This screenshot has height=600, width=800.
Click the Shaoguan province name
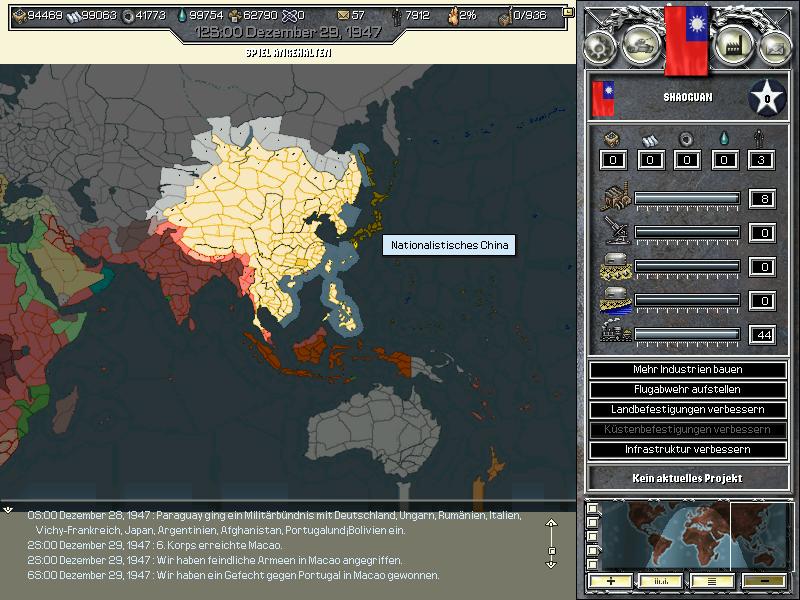coord(687,97)
